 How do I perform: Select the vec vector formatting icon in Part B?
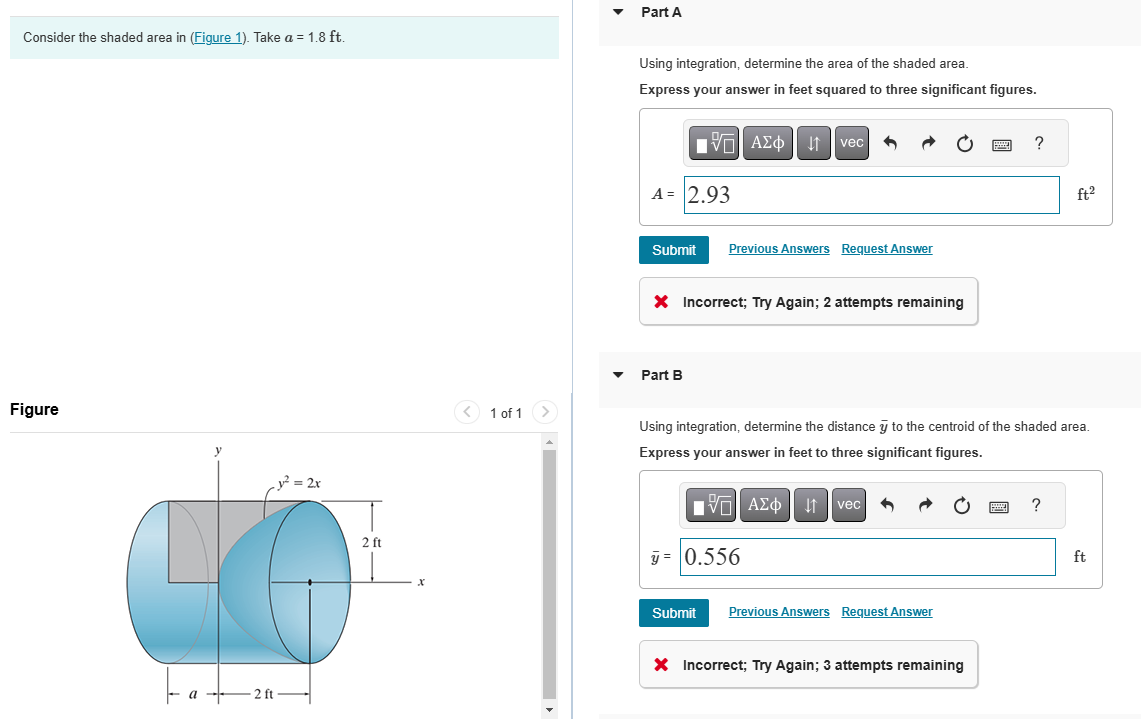tap(848, 505)
